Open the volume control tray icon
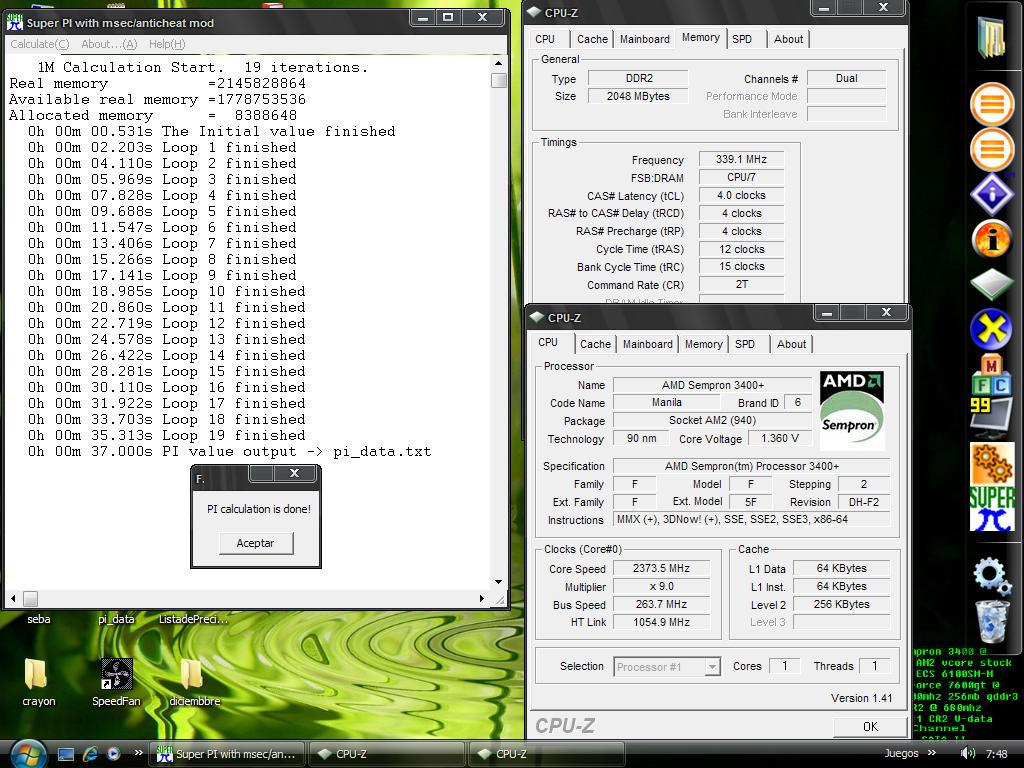Screen dimensions: 1024x768 pos(968,754)
